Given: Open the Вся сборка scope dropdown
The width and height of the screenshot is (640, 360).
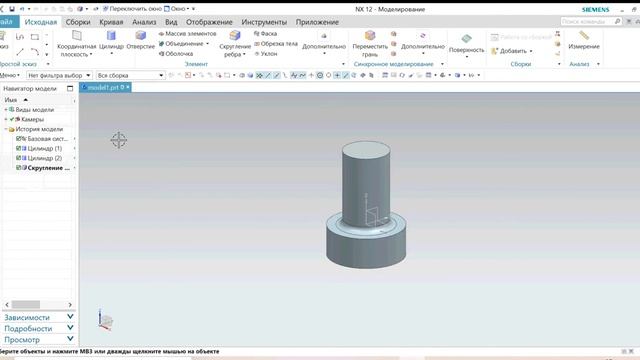Looking at the screenshot, I should click(x=130, y=76).
